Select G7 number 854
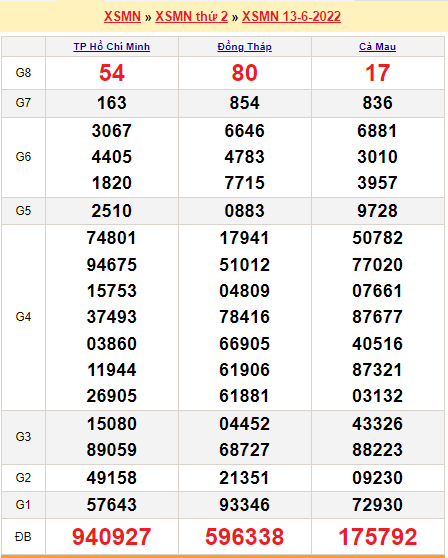This screenshot has width=448, height=558. tap(244, 103)
